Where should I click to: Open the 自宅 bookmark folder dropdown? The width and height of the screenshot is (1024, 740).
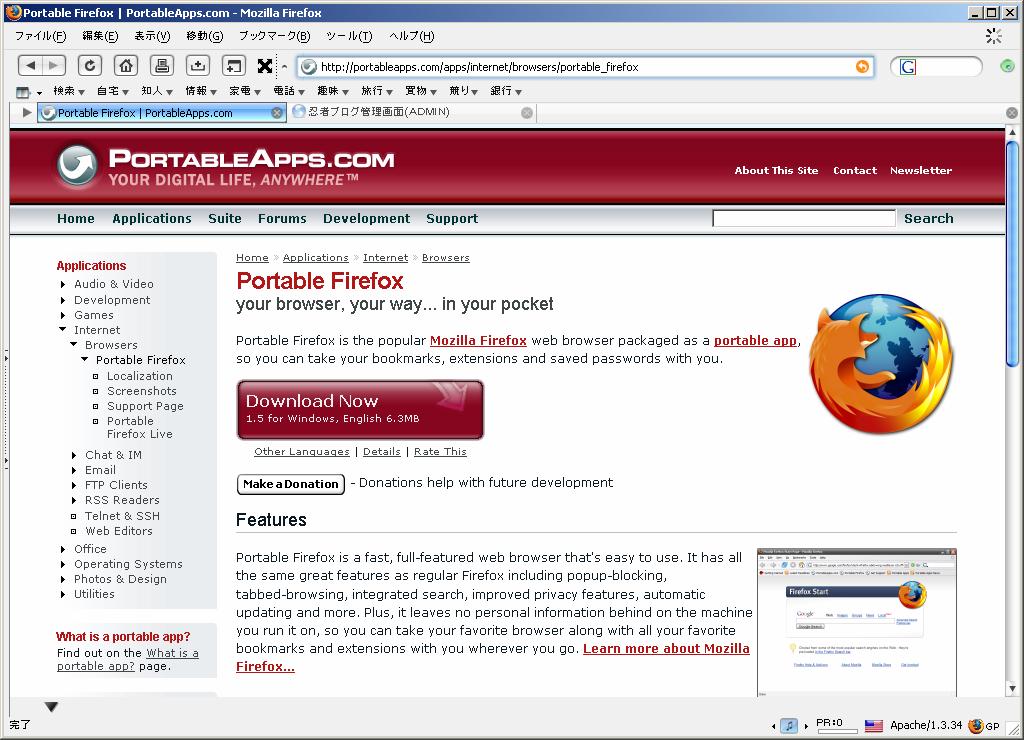pos(112,91)
